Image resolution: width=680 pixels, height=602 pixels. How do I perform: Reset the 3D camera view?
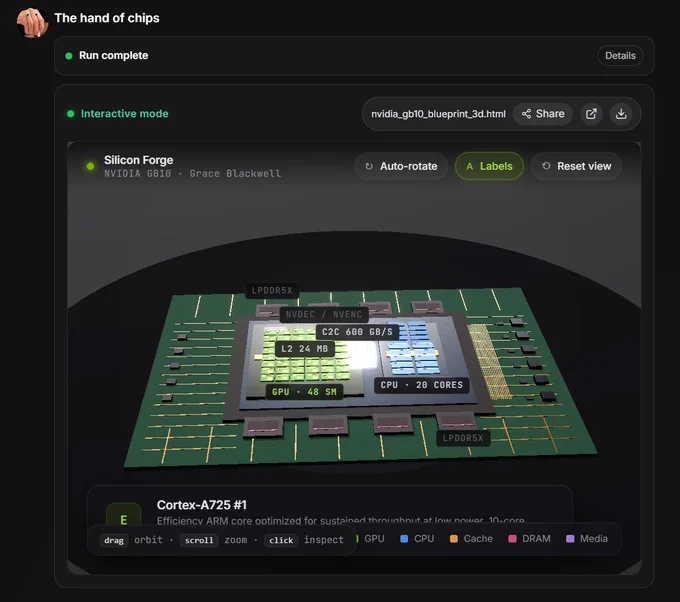[x=576, y=166]
